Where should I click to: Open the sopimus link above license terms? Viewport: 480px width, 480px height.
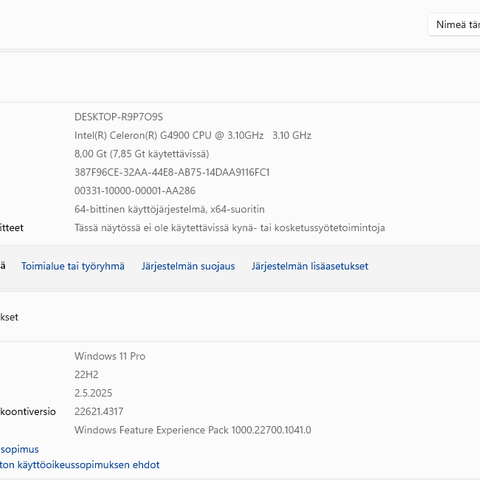(19, 449)
